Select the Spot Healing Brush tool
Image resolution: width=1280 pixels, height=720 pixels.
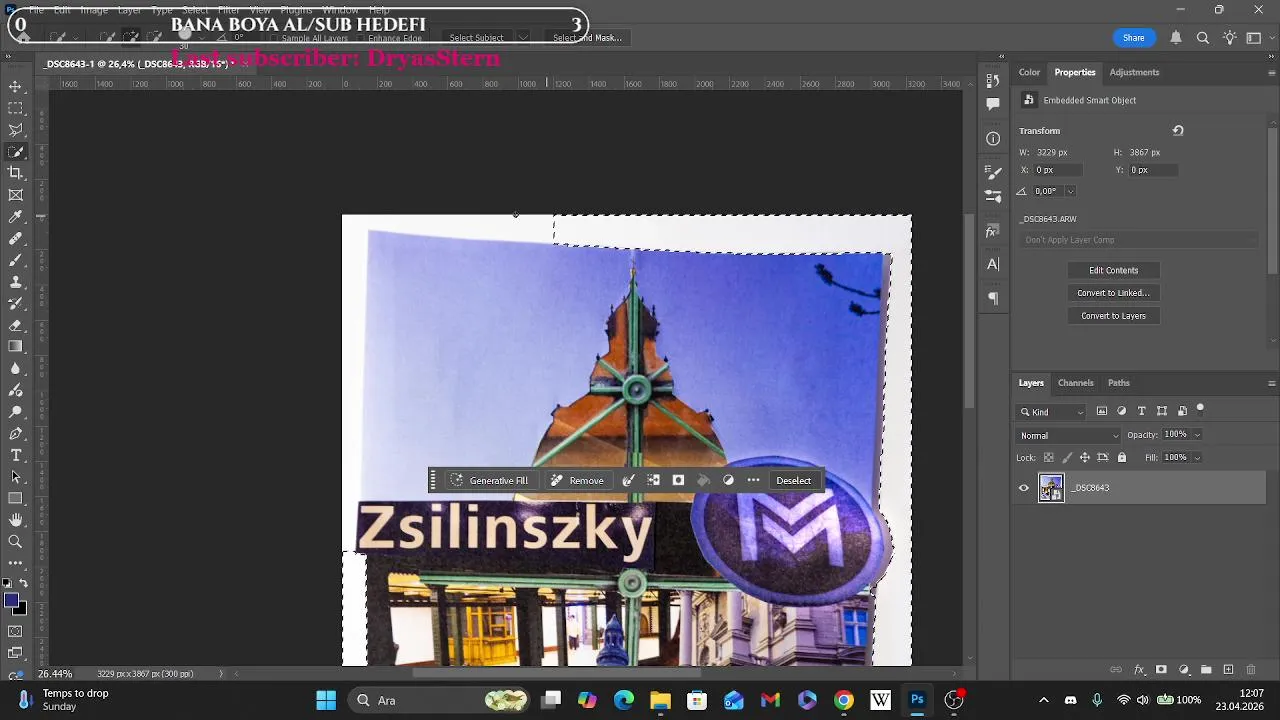point(15,239)
